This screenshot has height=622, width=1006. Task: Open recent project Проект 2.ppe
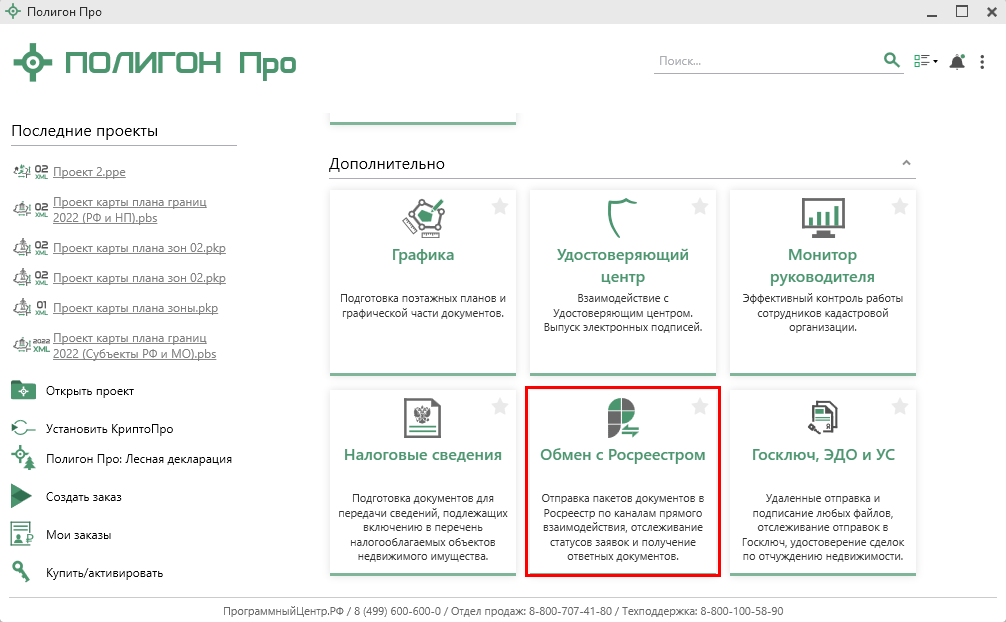click(89, 172)
